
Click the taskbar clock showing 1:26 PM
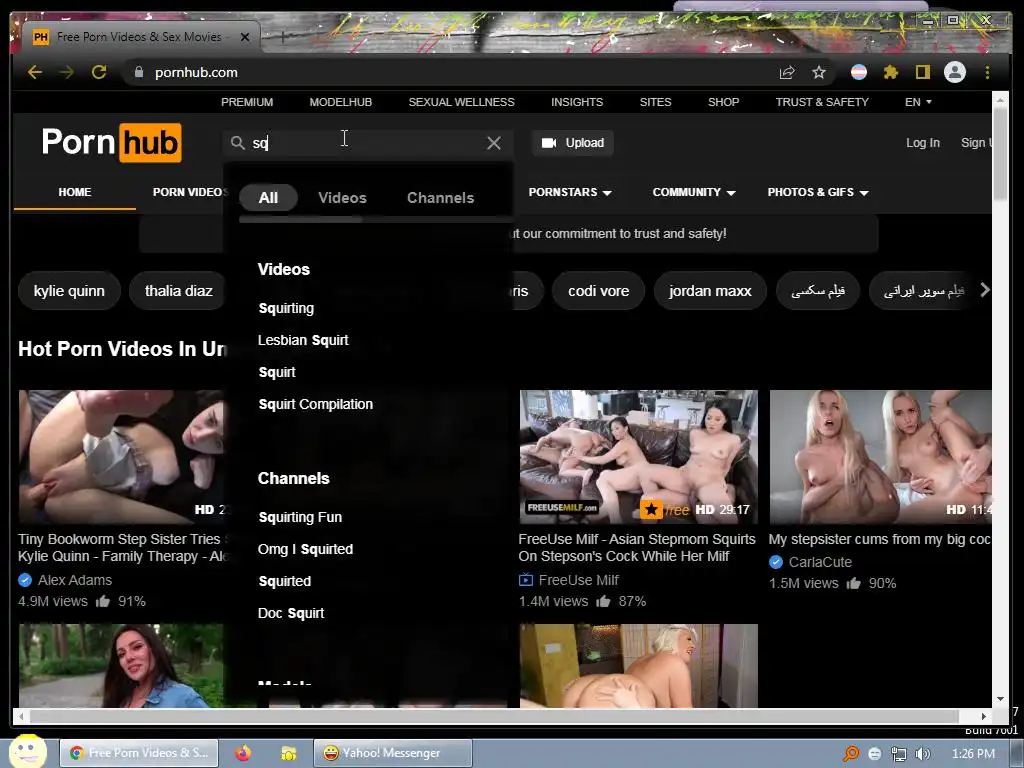[x=973, y=754]
